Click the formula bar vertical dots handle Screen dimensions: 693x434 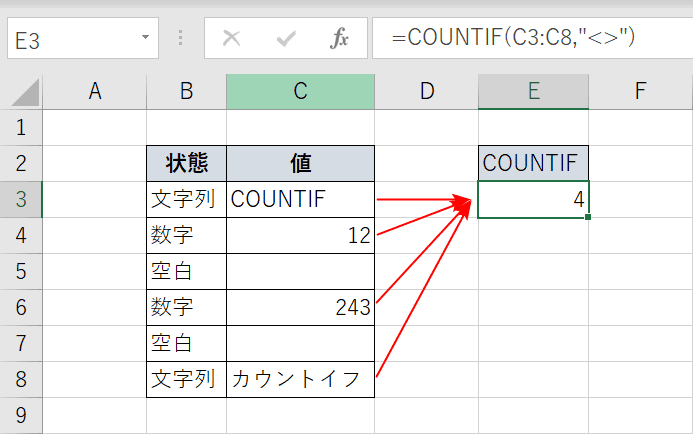point(180,38)
